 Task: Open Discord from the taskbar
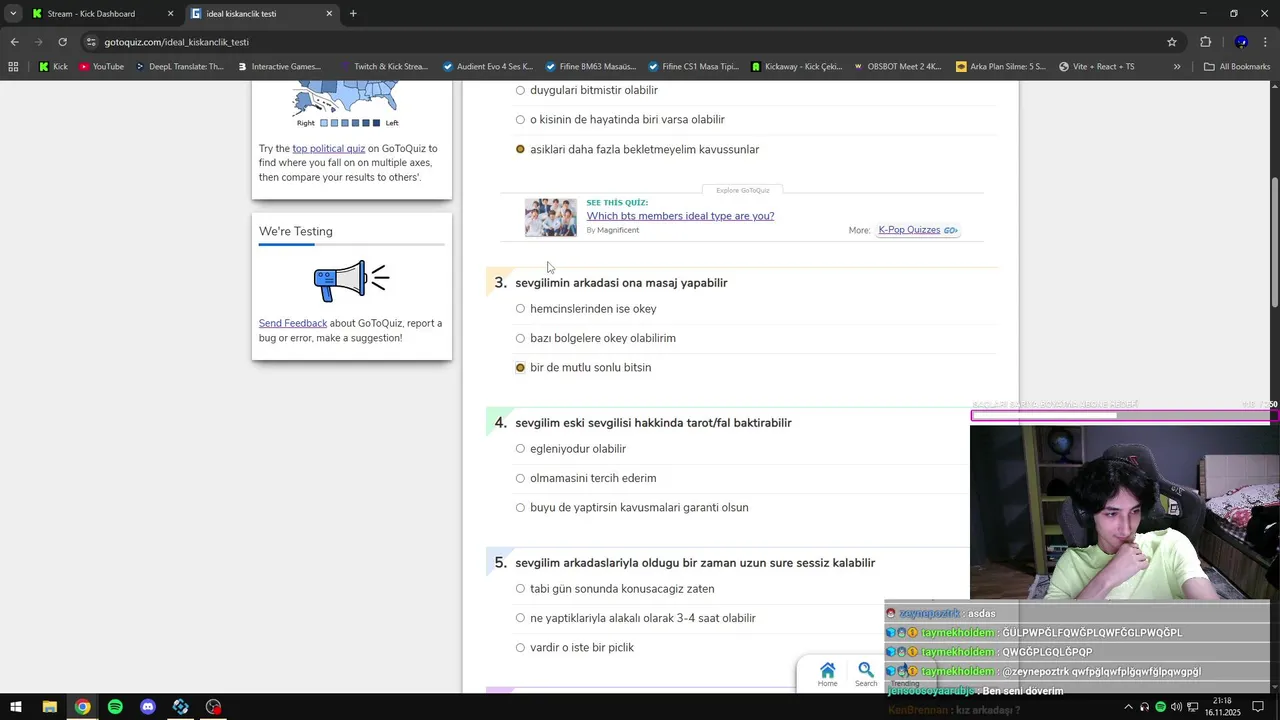[x=148, y=707]
